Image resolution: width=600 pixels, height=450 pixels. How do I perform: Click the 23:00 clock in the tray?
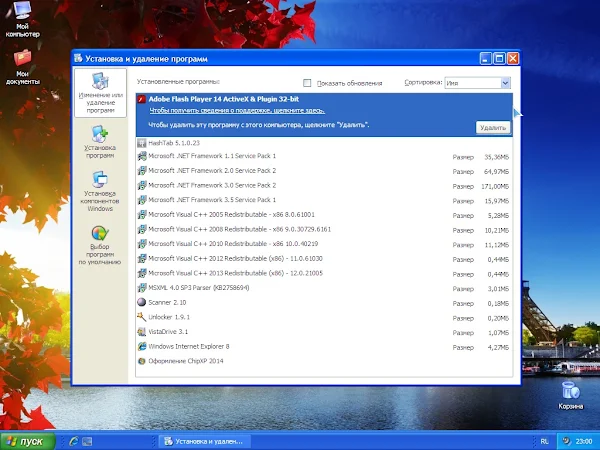click(584, 442)
